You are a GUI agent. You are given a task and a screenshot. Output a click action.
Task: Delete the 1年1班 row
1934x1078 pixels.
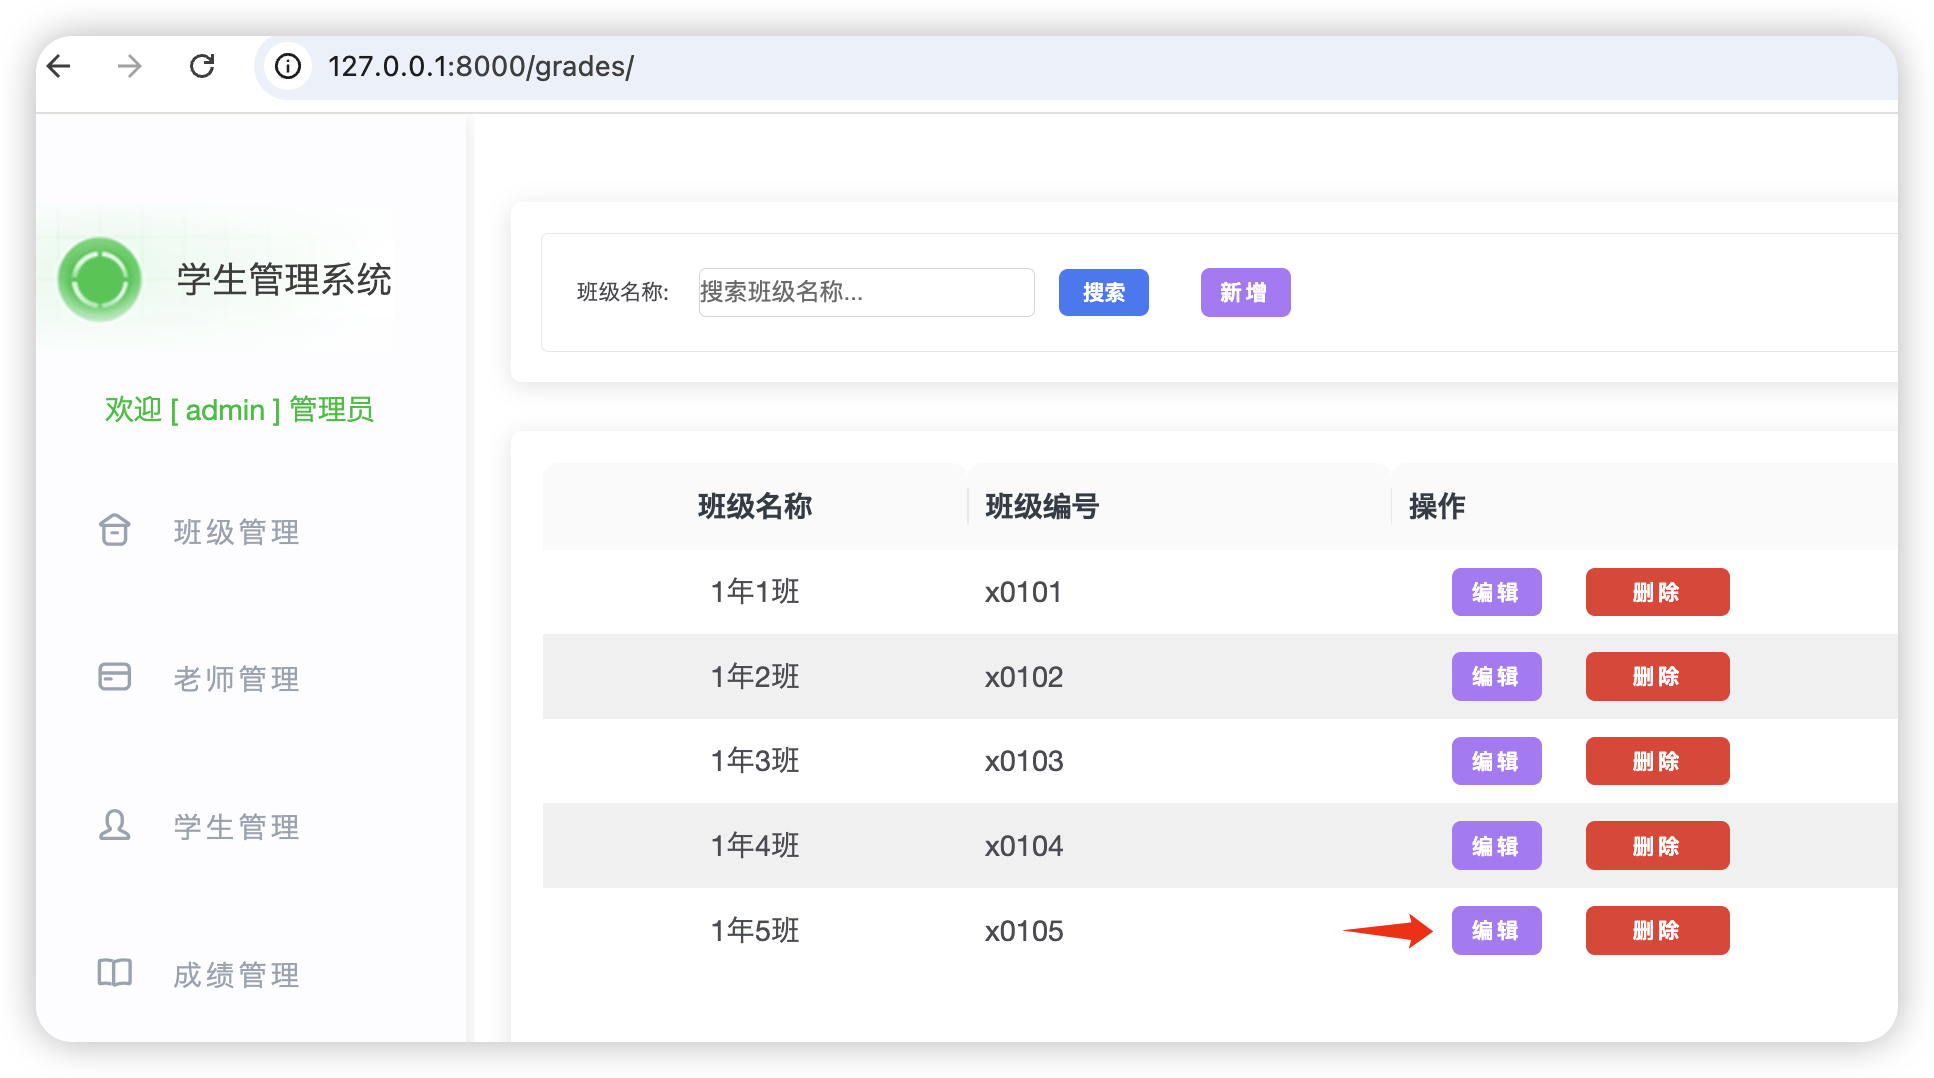click(x=1657, y=592)
